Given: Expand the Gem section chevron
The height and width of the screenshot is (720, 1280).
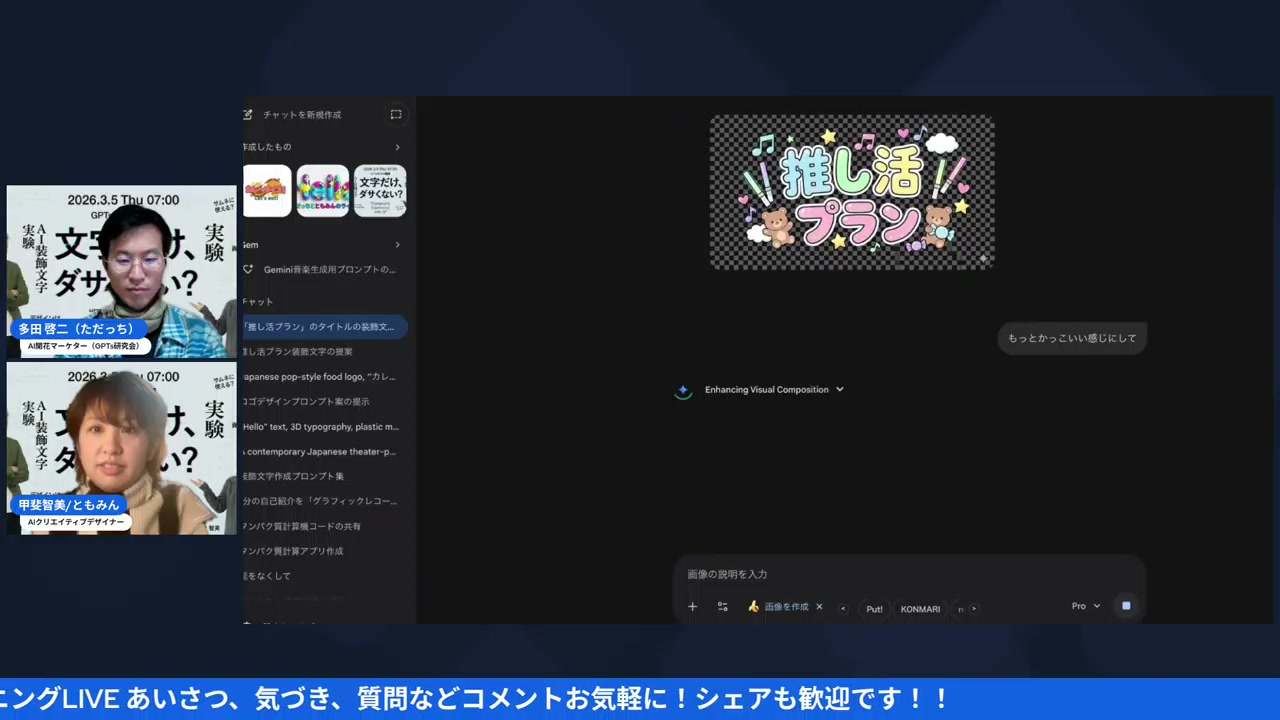Looking at the screenshot, I should point(397,244).
